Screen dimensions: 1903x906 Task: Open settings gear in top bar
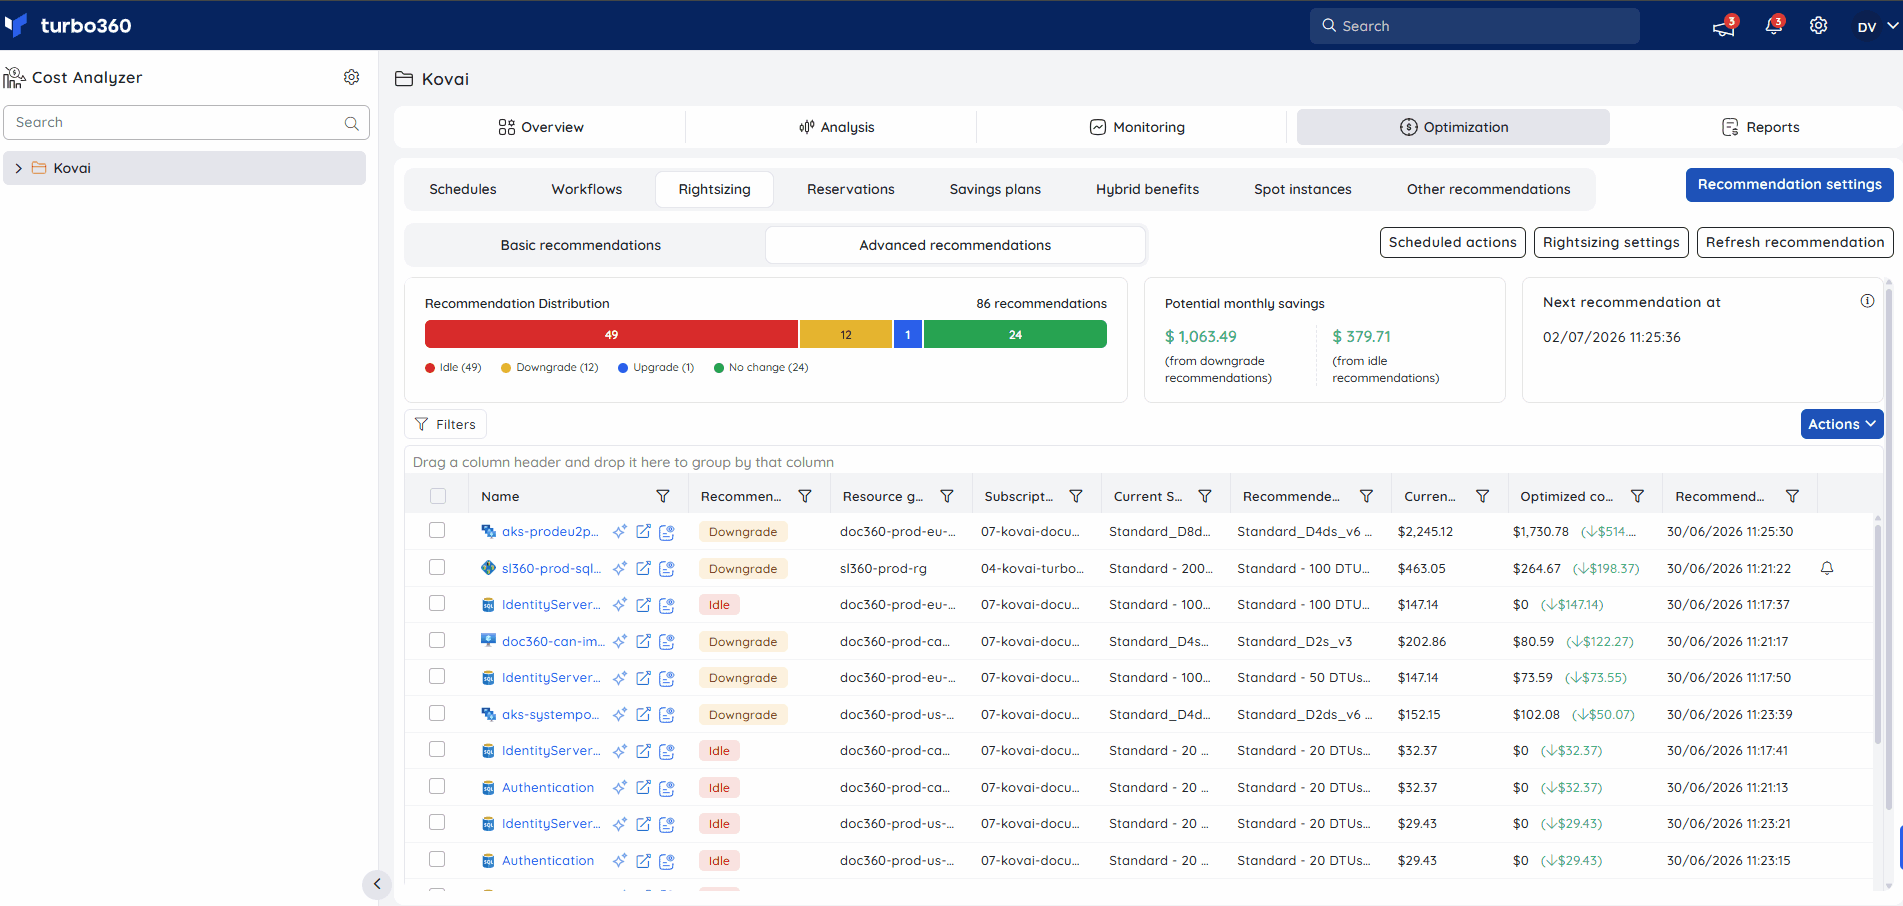[x=1819, y=26]
